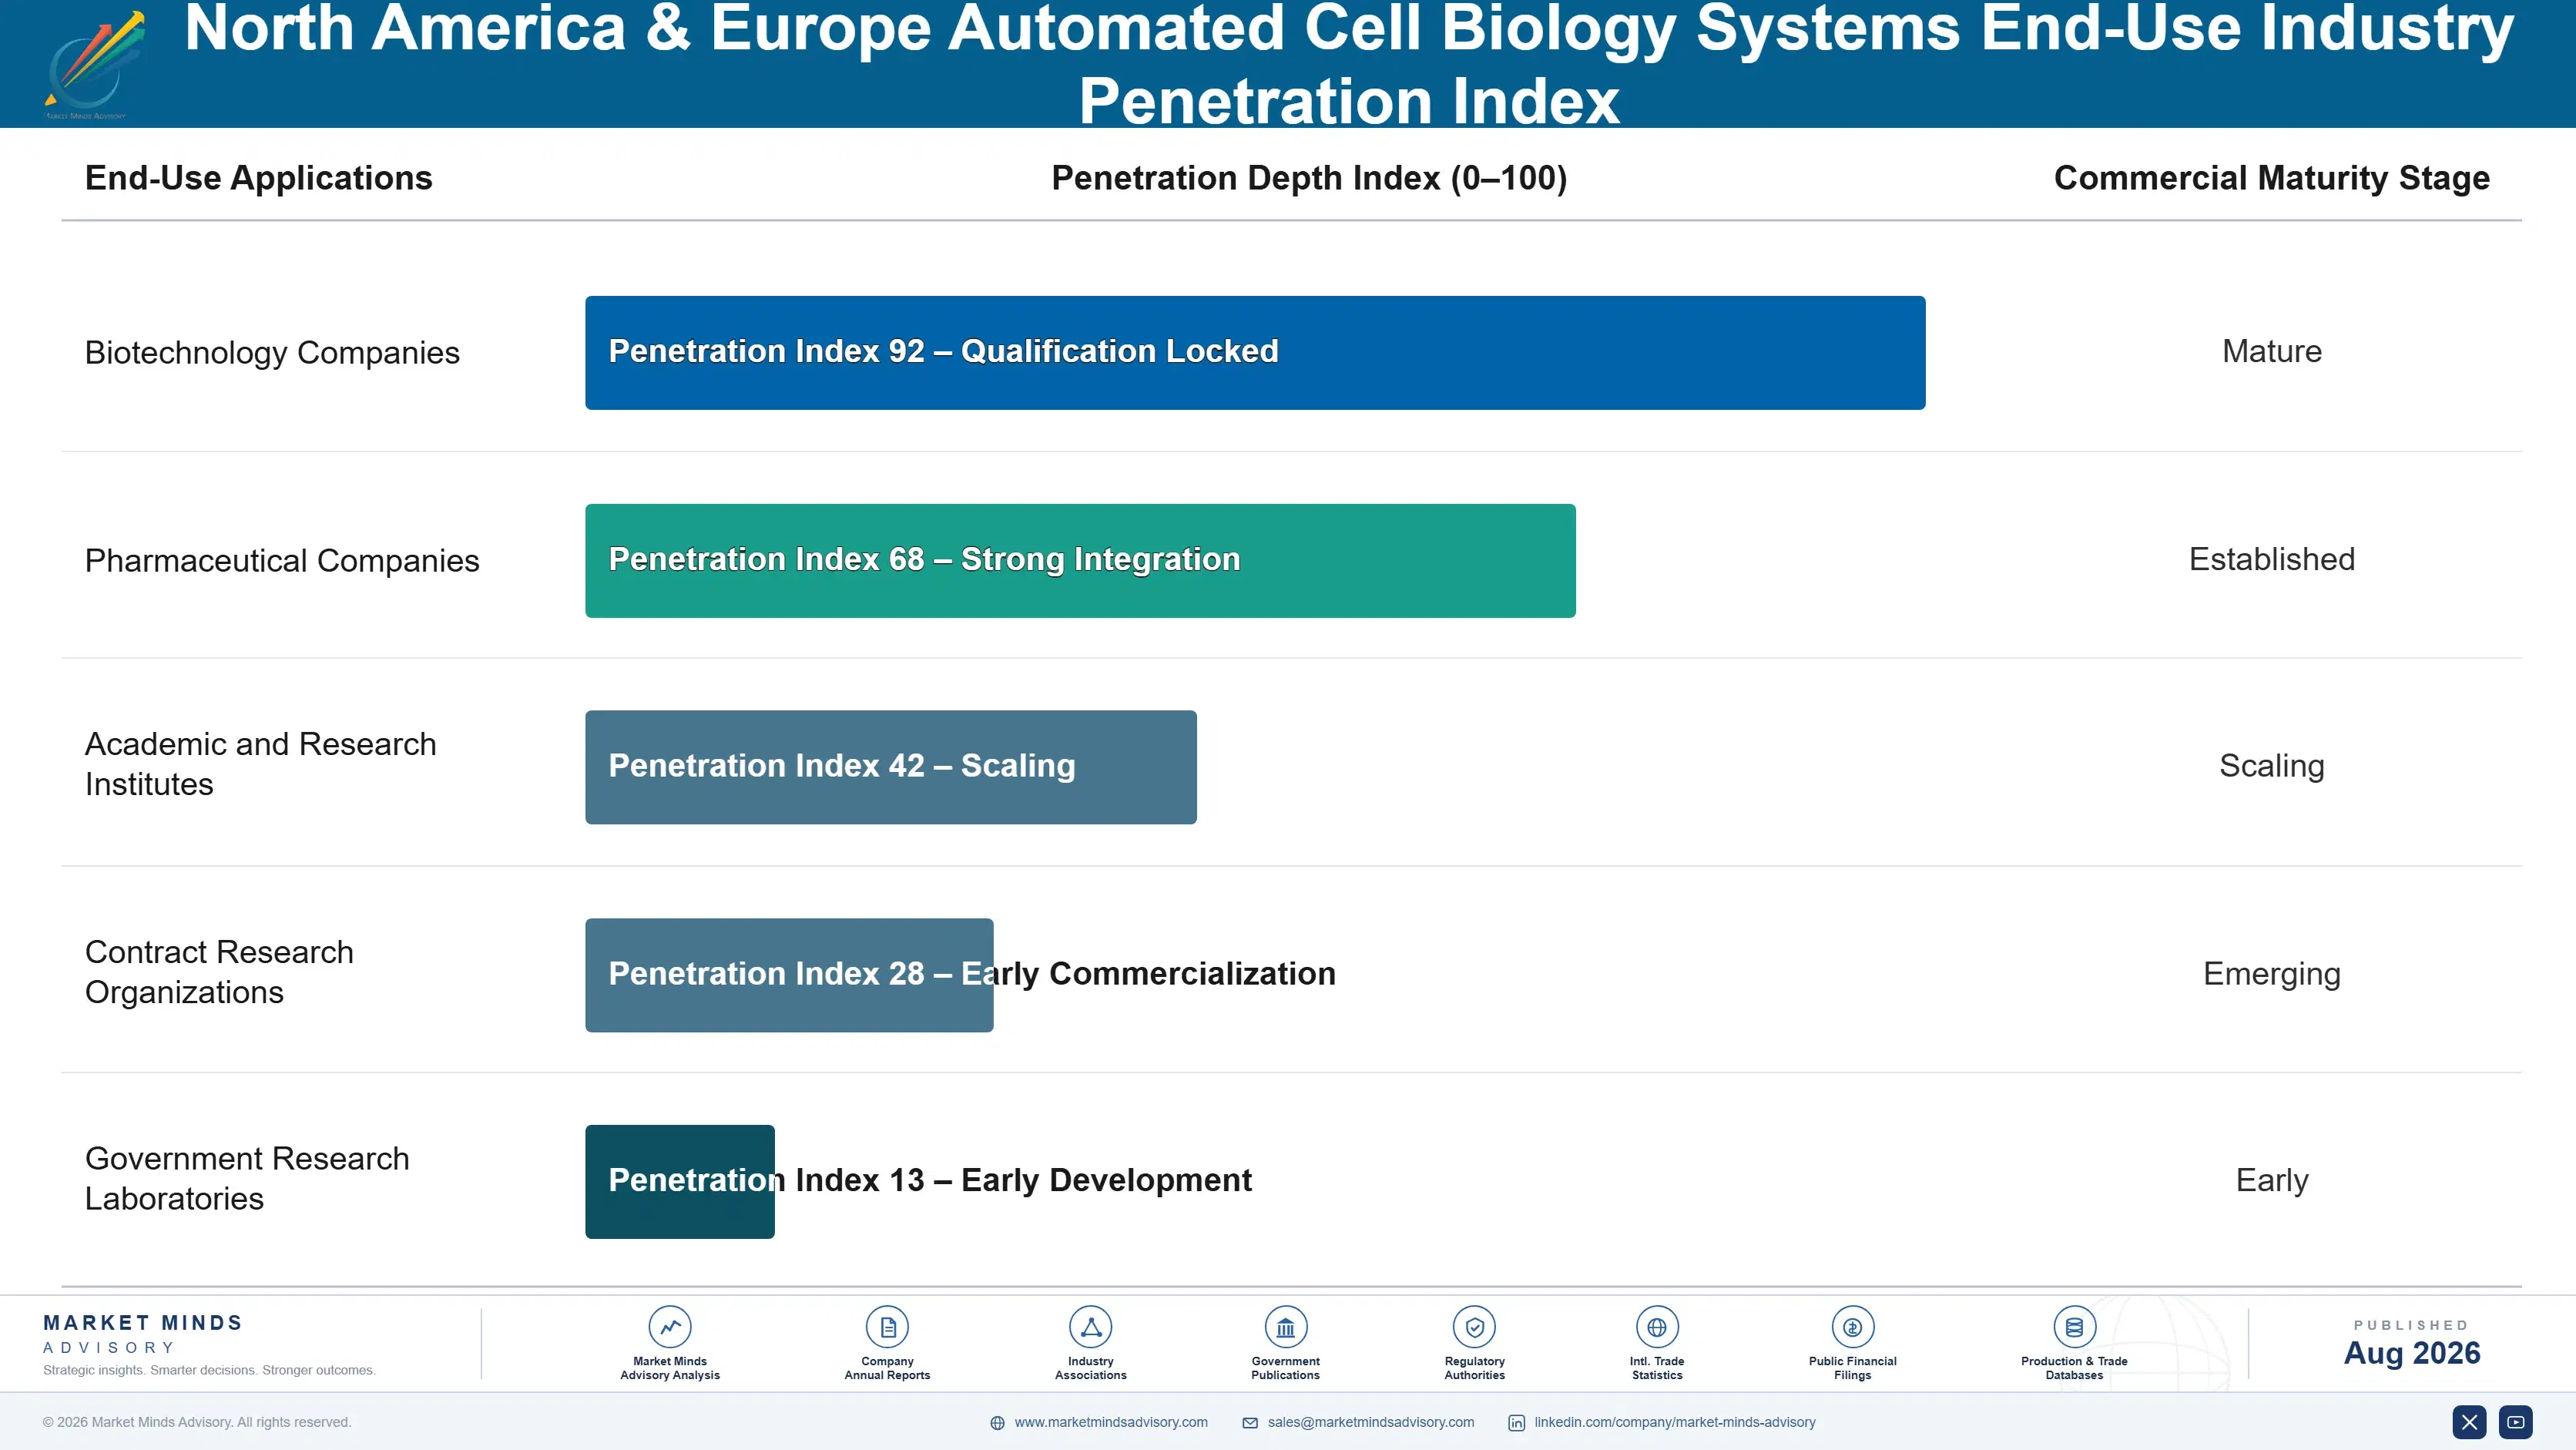Image resolution: width=2576 pixels, height=1450 pixels.
Task: Click the Government Publications building icon
Action: pyautogui.click(x=1285, y=1327)
